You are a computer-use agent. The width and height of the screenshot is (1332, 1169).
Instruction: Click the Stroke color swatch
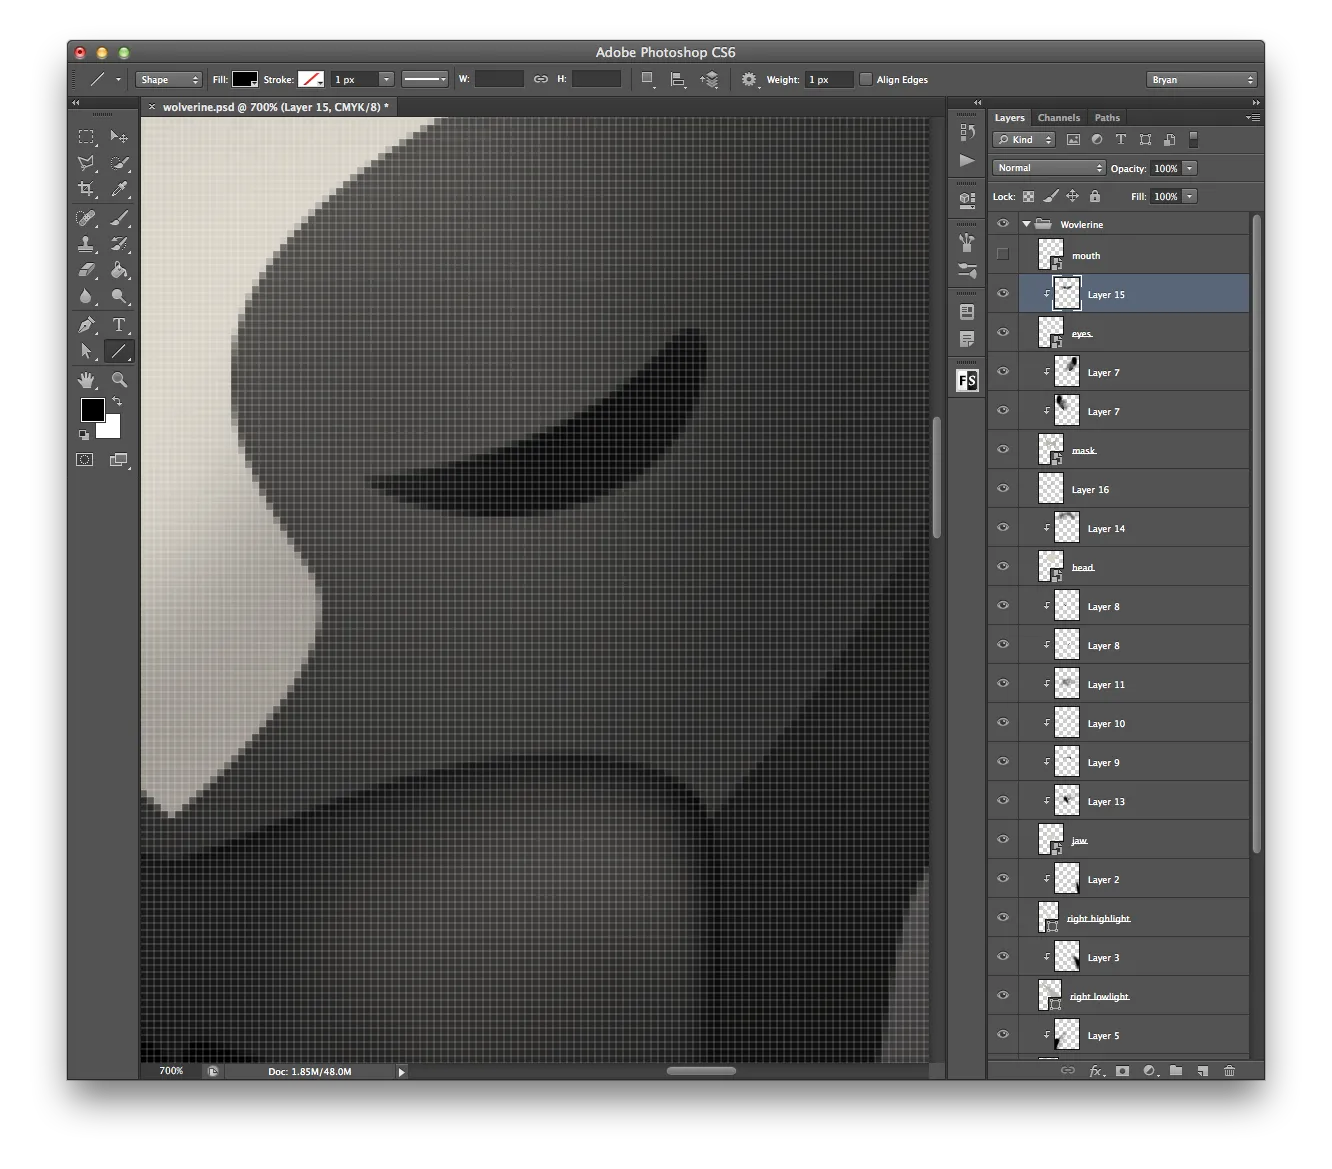coord(311,79)
